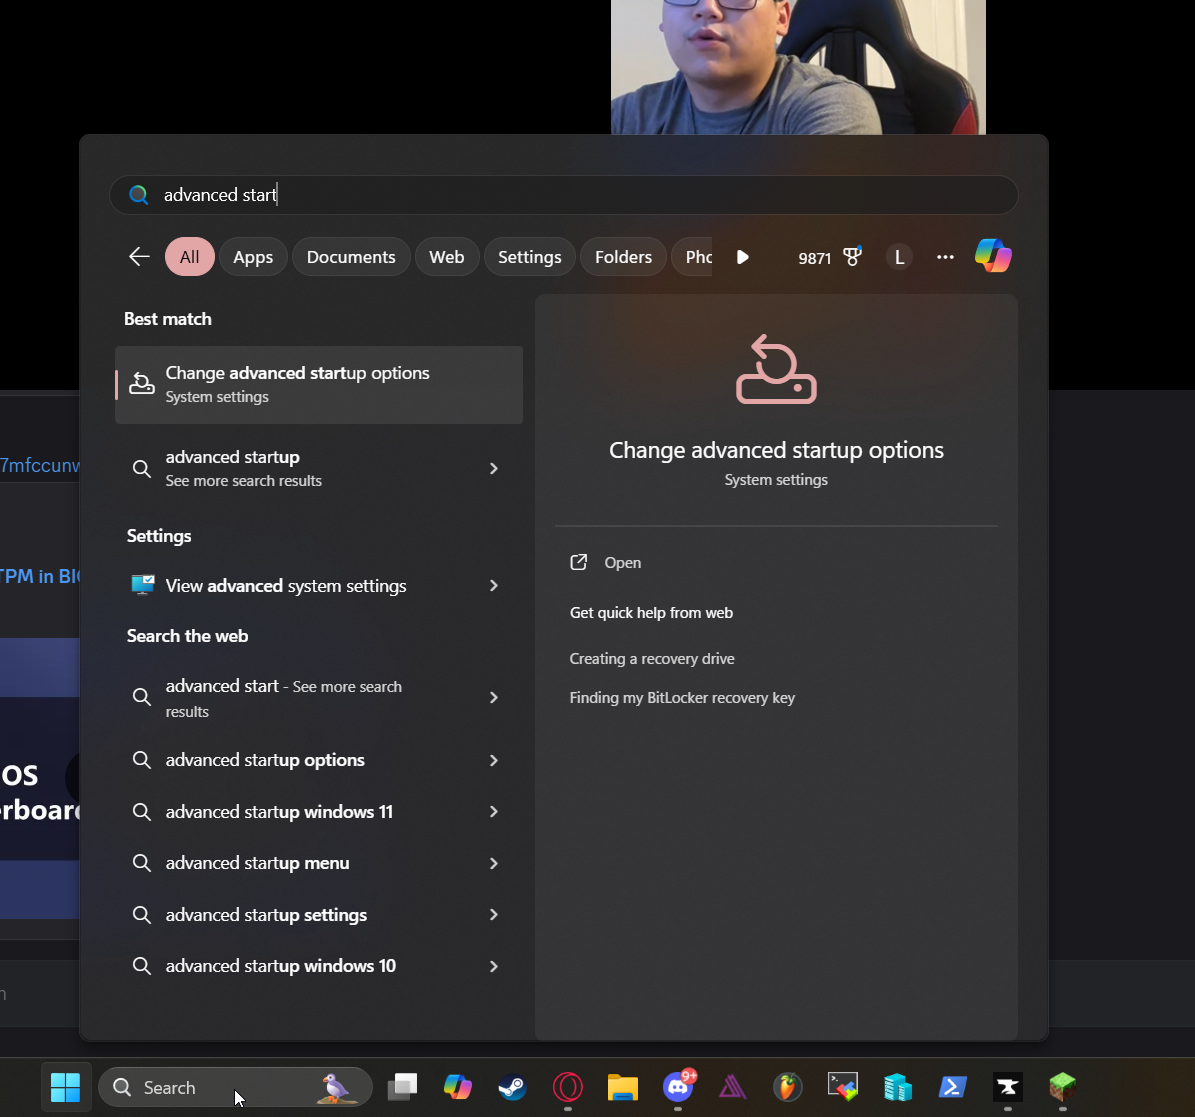Open Opera browser from the taskbar
Image resolution: width=1195 pixels, height=1117 pixels.
(568, 1087)
